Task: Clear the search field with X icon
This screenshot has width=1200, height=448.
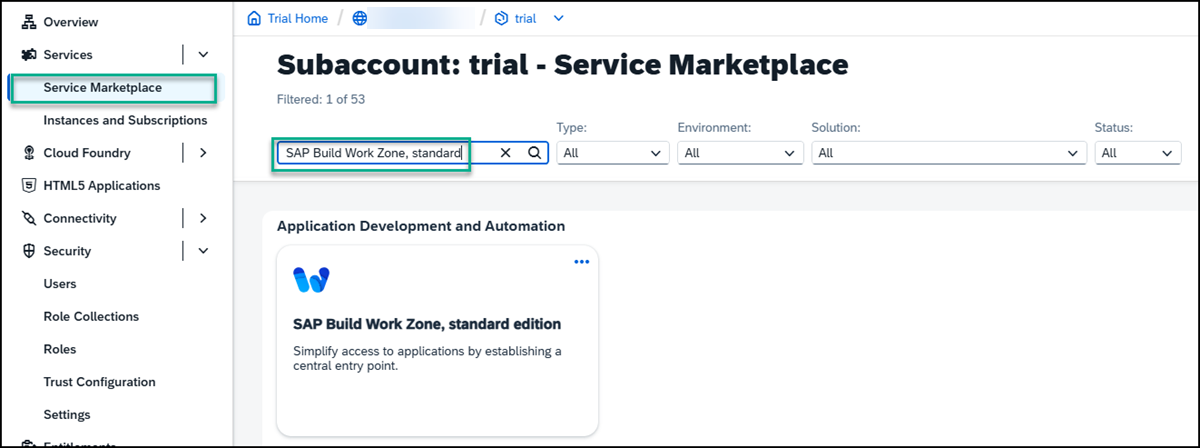Action: tap(505, 153)
